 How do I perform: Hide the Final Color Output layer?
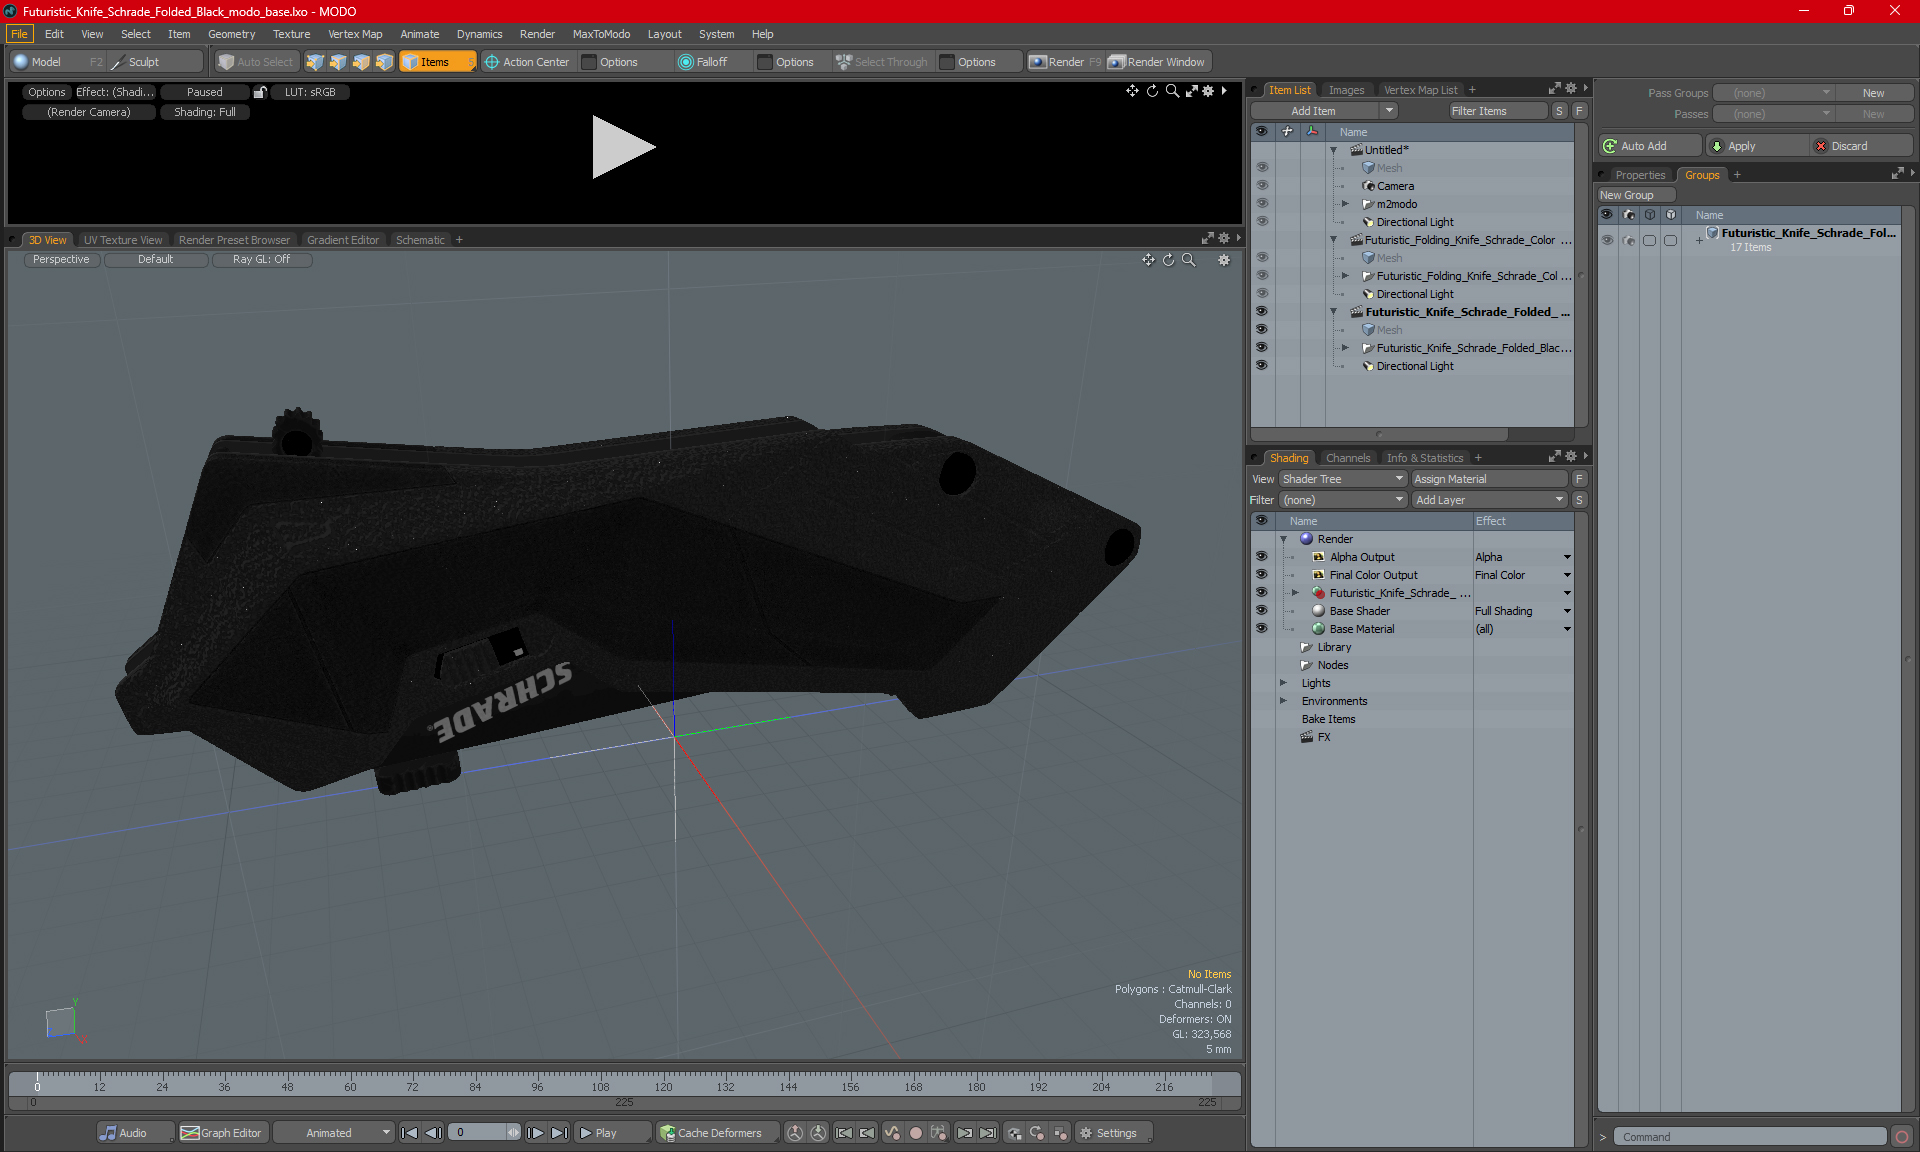(1261, 575)
